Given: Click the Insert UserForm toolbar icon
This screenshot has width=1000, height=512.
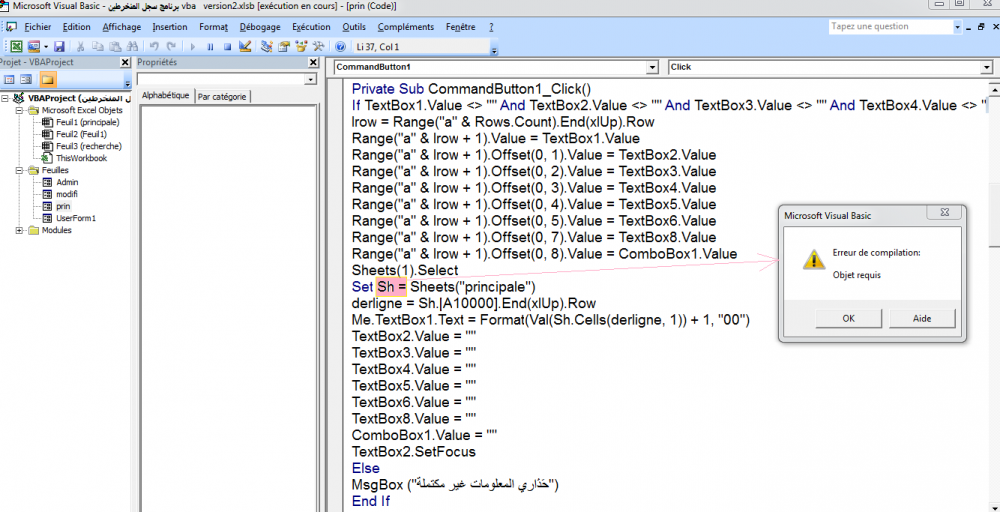Looking at the screenshot, I should click(34, 47).
